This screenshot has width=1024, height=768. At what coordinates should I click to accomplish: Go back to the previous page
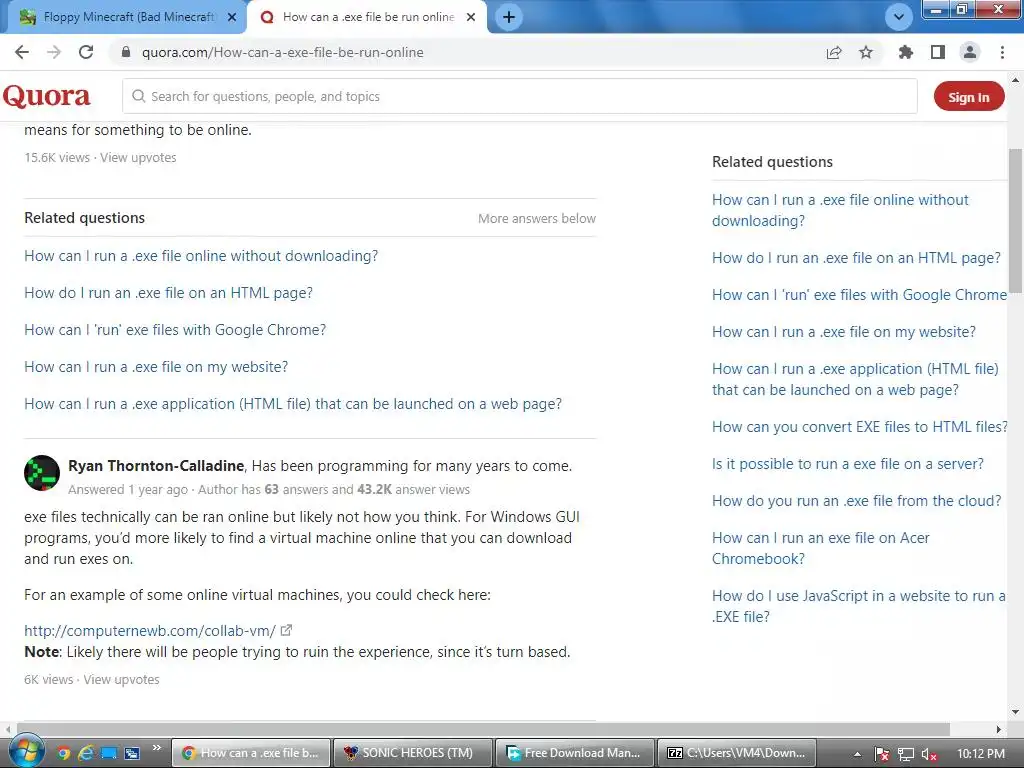[x=22, y=52]
